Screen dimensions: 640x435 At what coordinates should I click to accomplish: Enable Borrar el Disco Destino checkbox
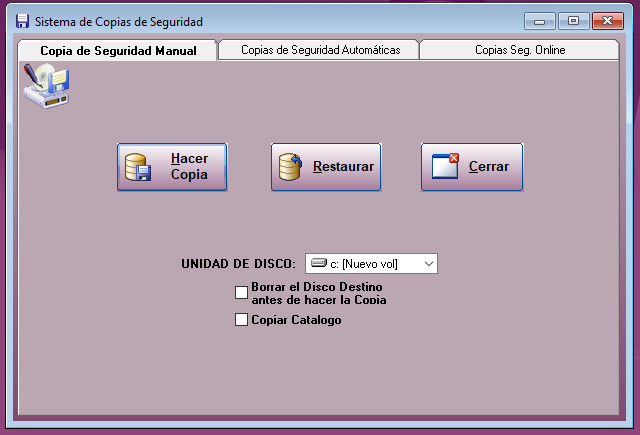(241, 292)
